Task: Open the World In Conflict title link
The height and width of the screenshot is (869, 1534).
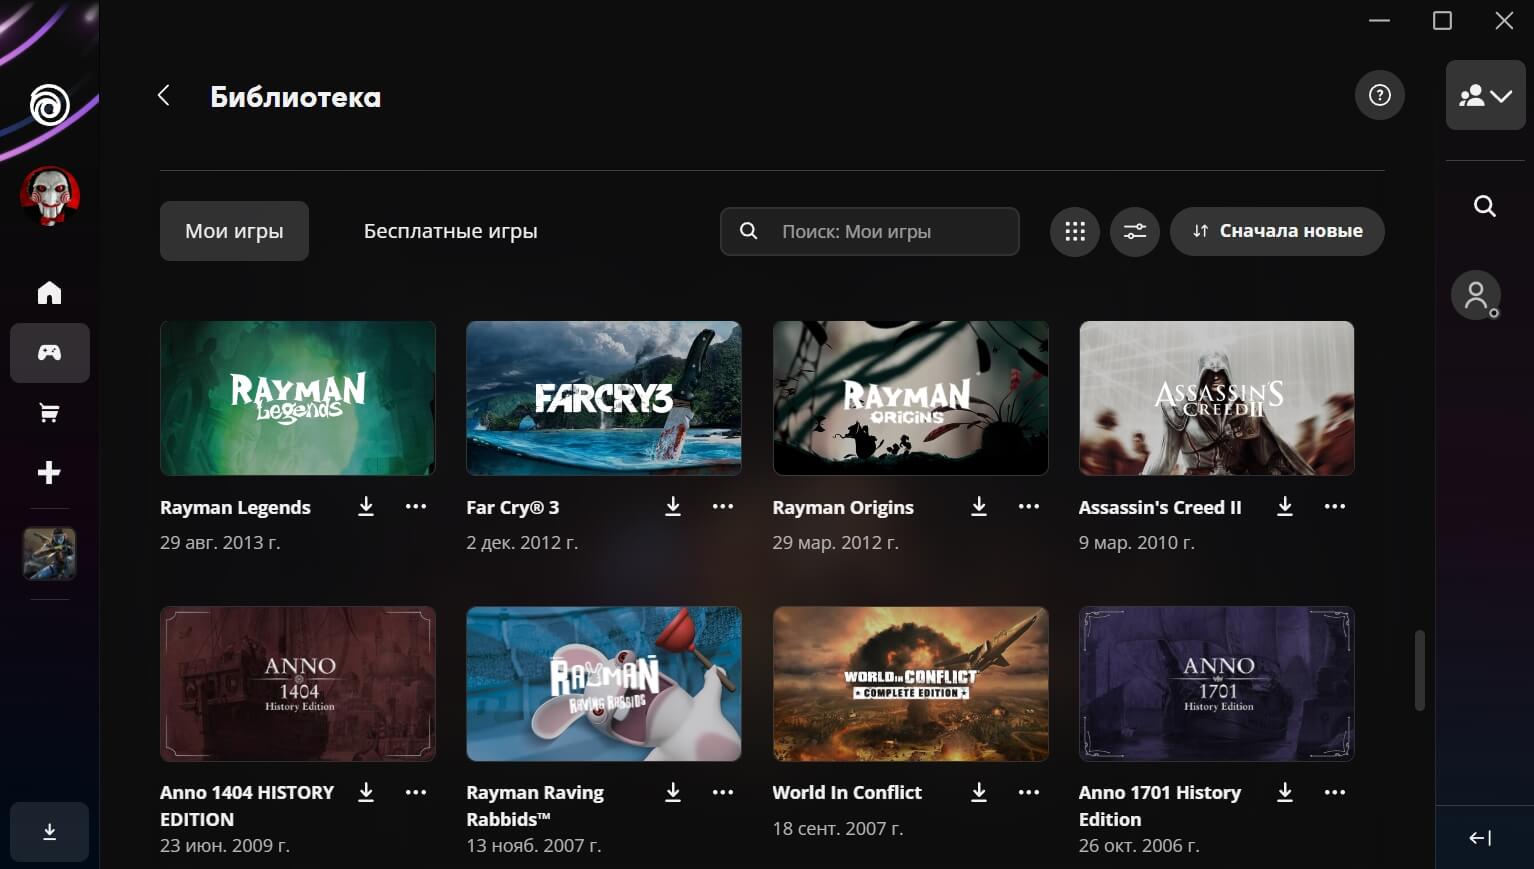Action: pyautogui.click(x=847, y=792)
